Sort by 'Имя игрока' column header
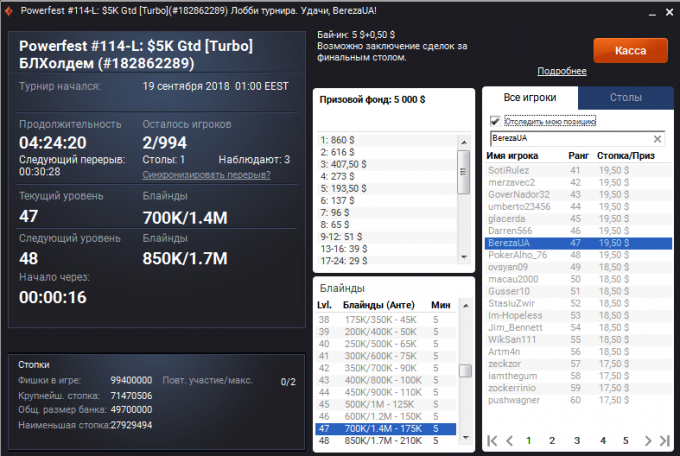The height and width of the screenshot is (456, 680). [512, 156]
